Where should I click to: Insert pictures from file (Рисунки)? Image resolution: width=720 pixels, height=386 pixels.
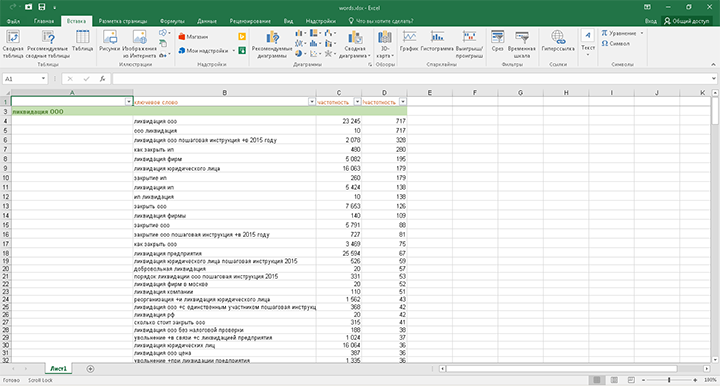point(109,41)
